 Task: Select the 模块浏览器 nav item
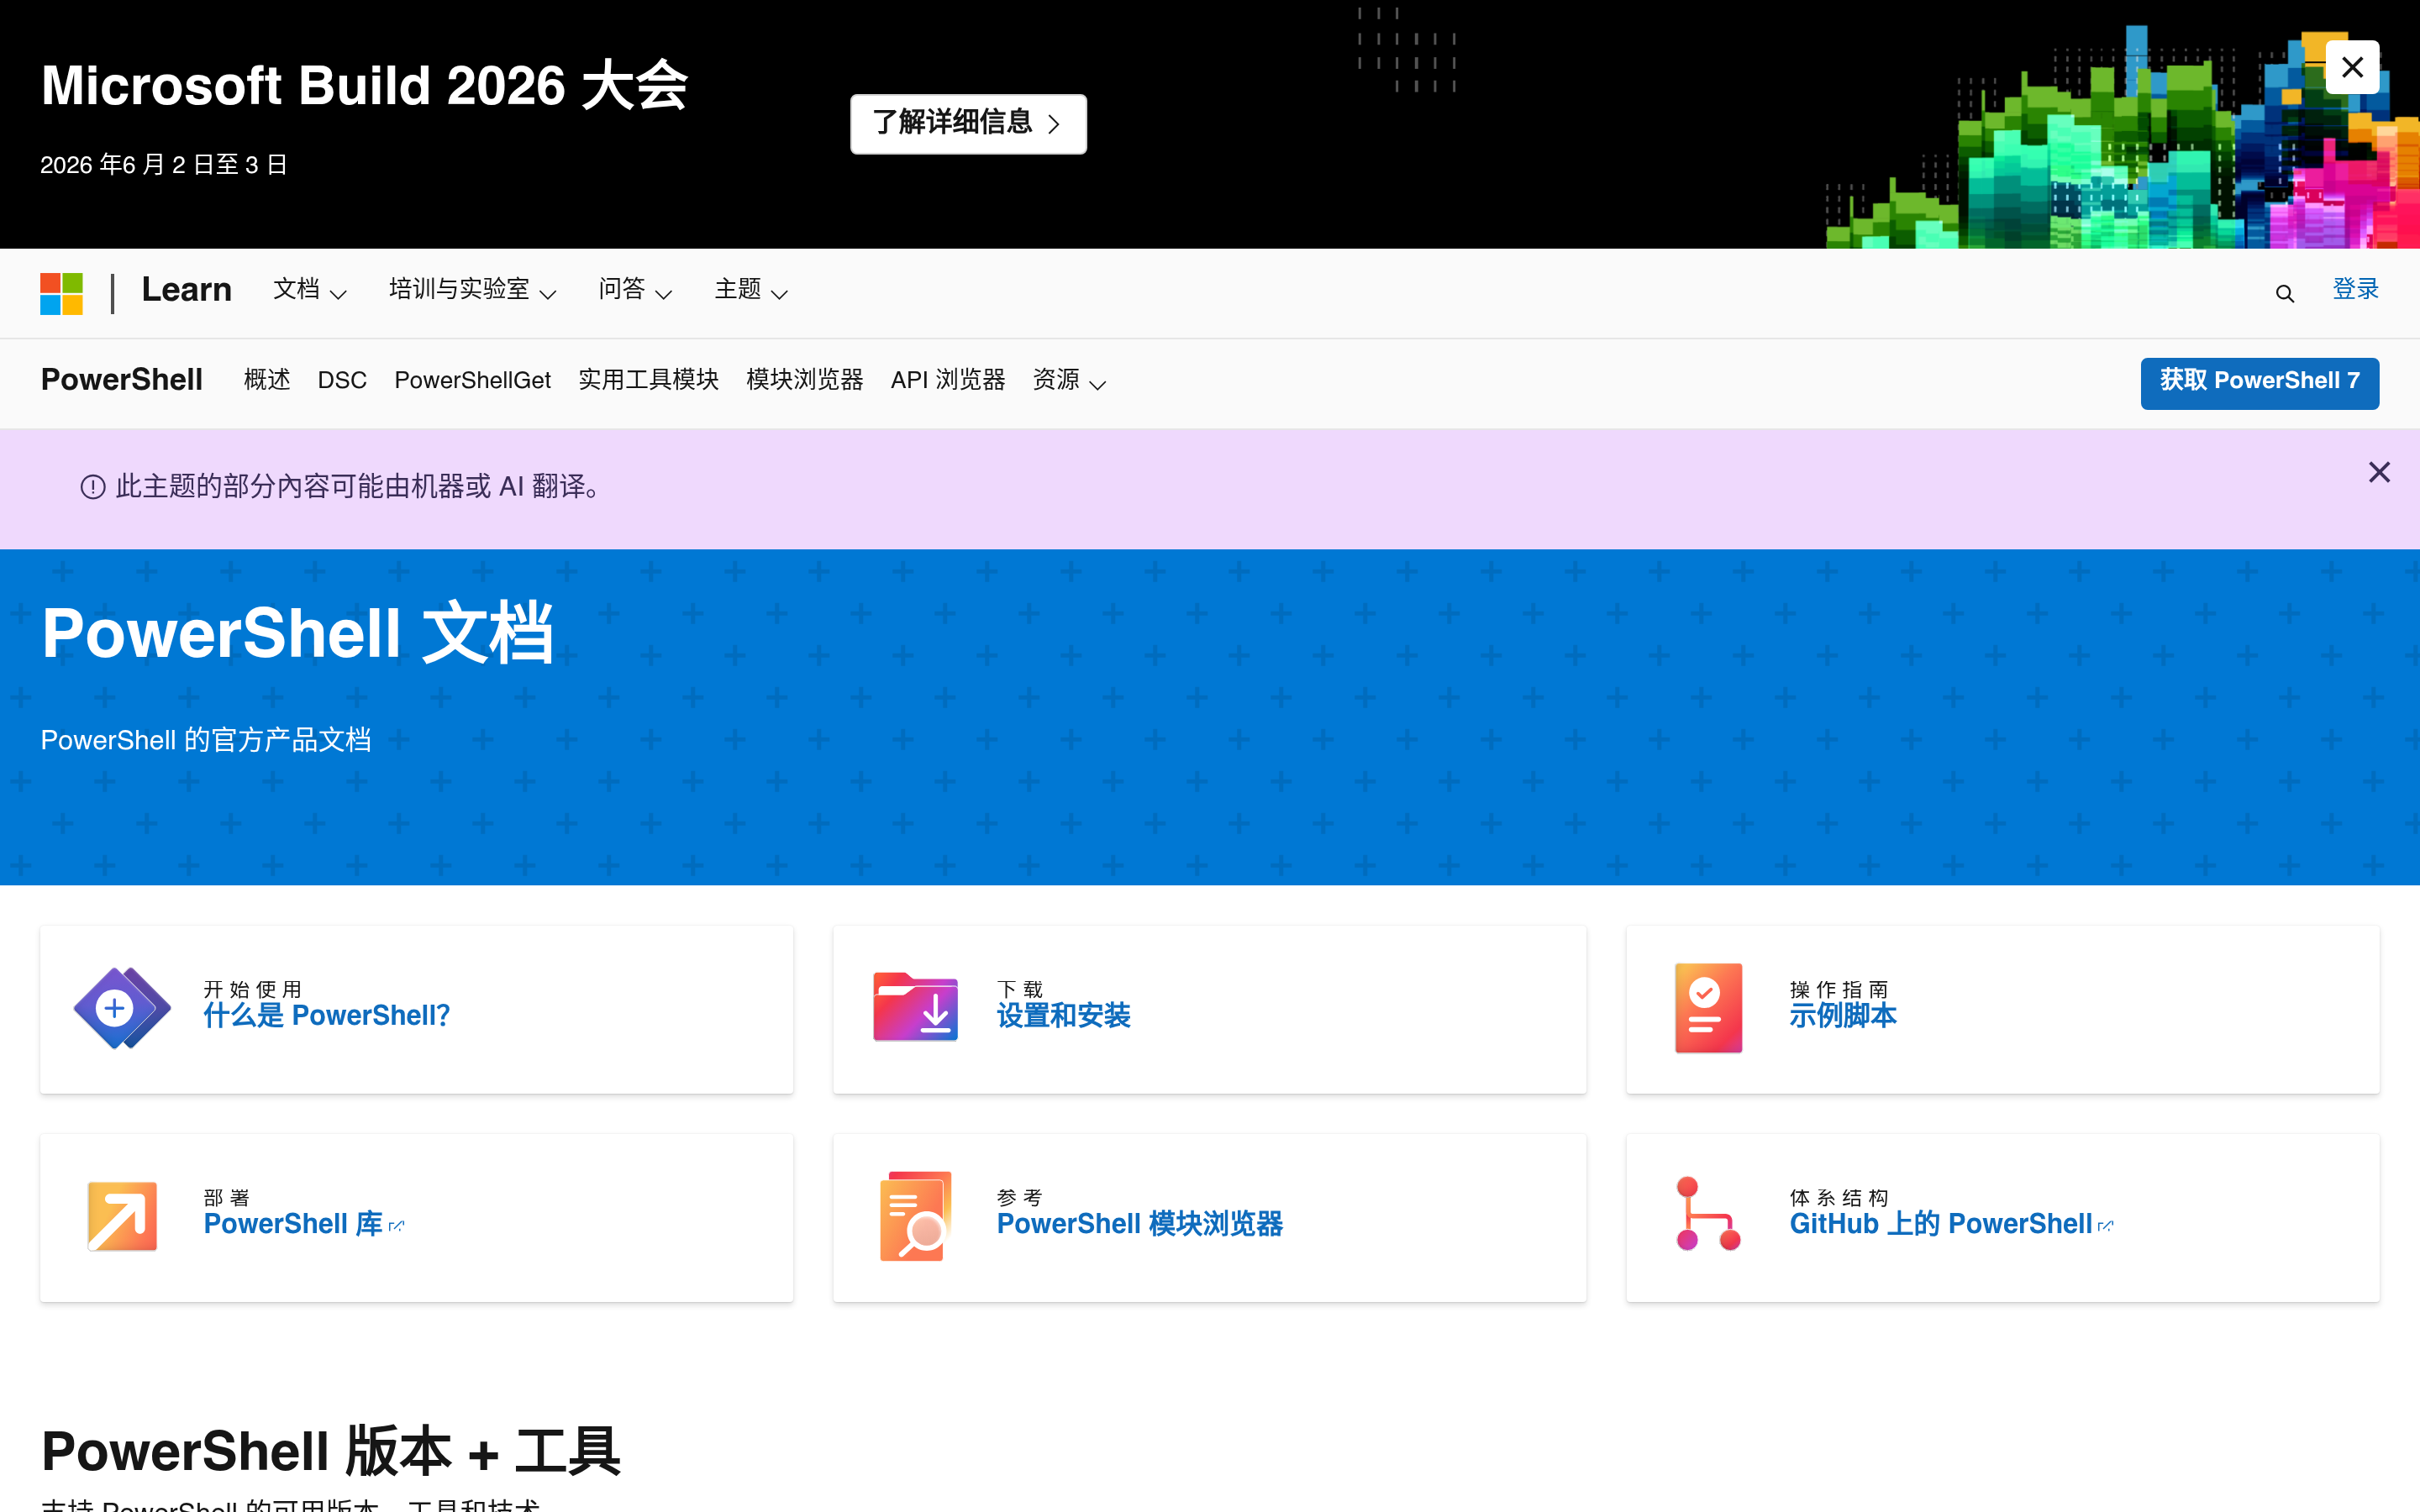[x=804, y=380]
